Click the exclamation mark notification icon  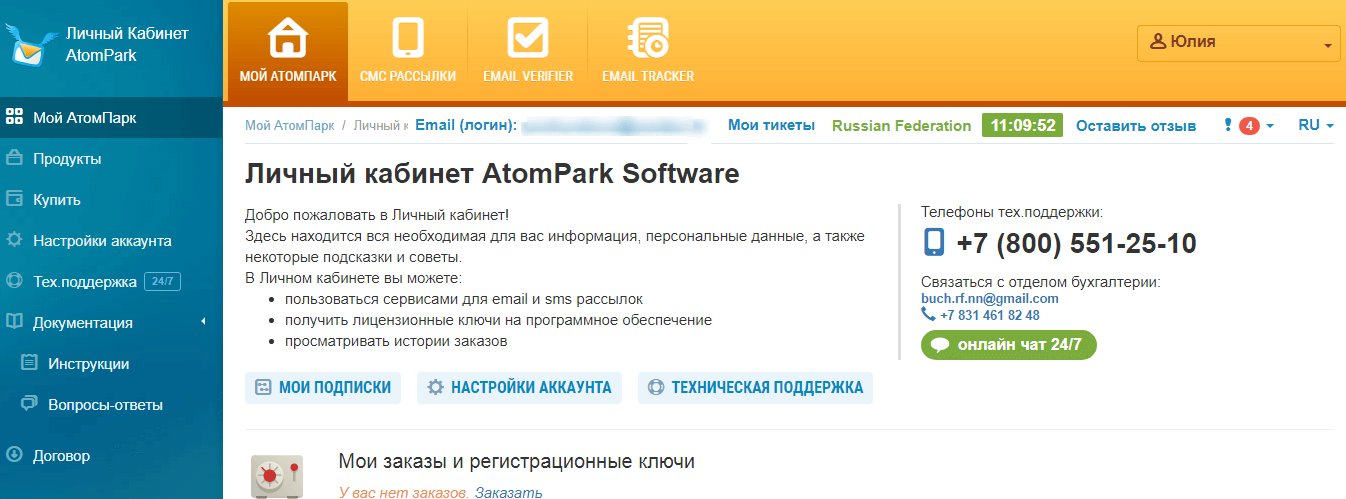(x=1228, y=126)
